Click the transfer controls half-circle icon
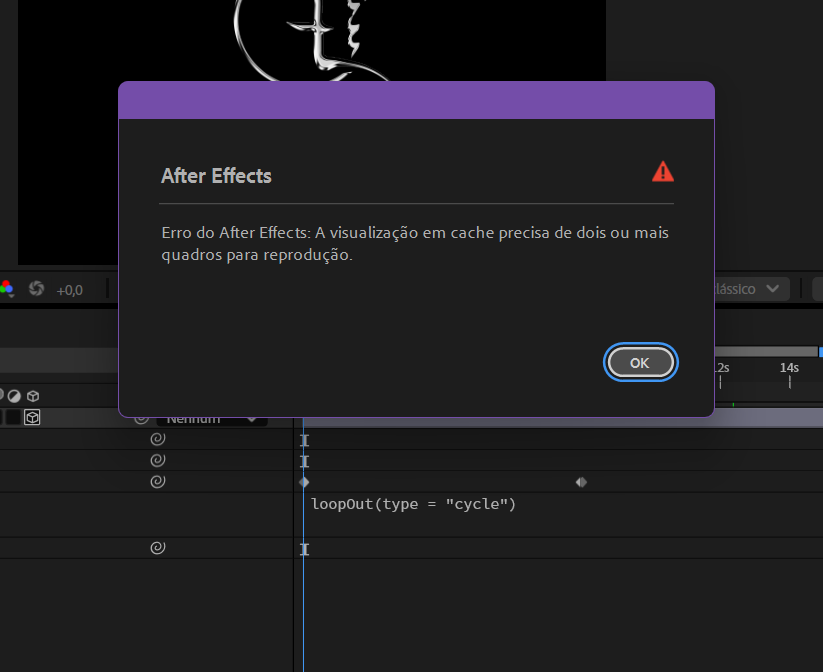 [14, 396]
